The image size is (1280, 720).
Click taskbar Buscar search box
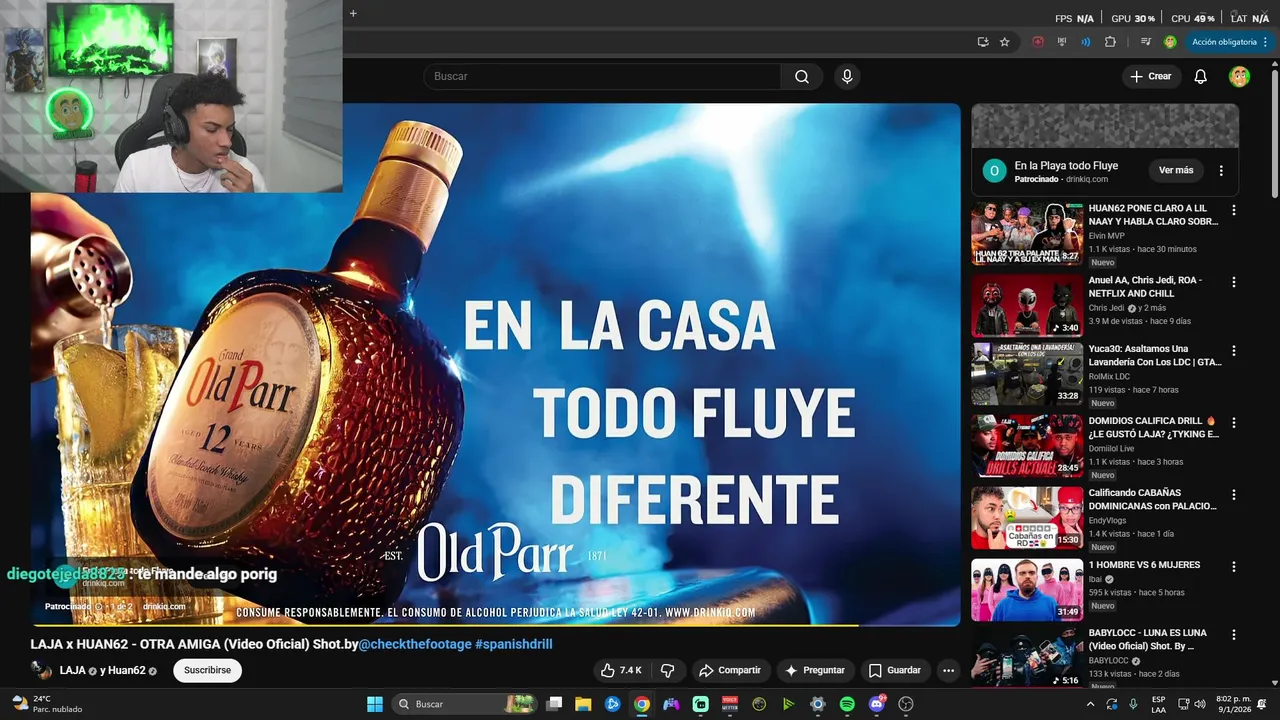(x=465, y=704)
